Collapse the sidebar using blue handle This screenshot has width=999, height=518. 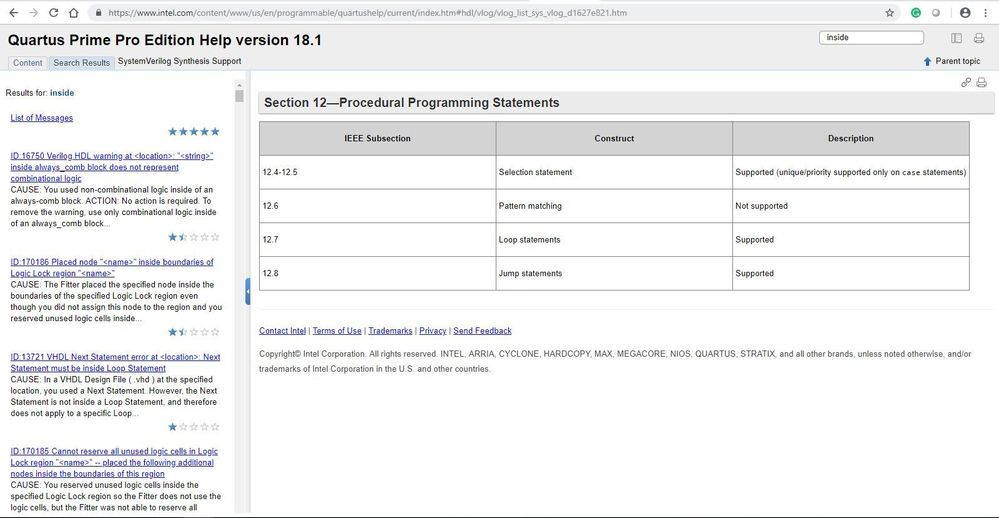(x=248, y=292)
